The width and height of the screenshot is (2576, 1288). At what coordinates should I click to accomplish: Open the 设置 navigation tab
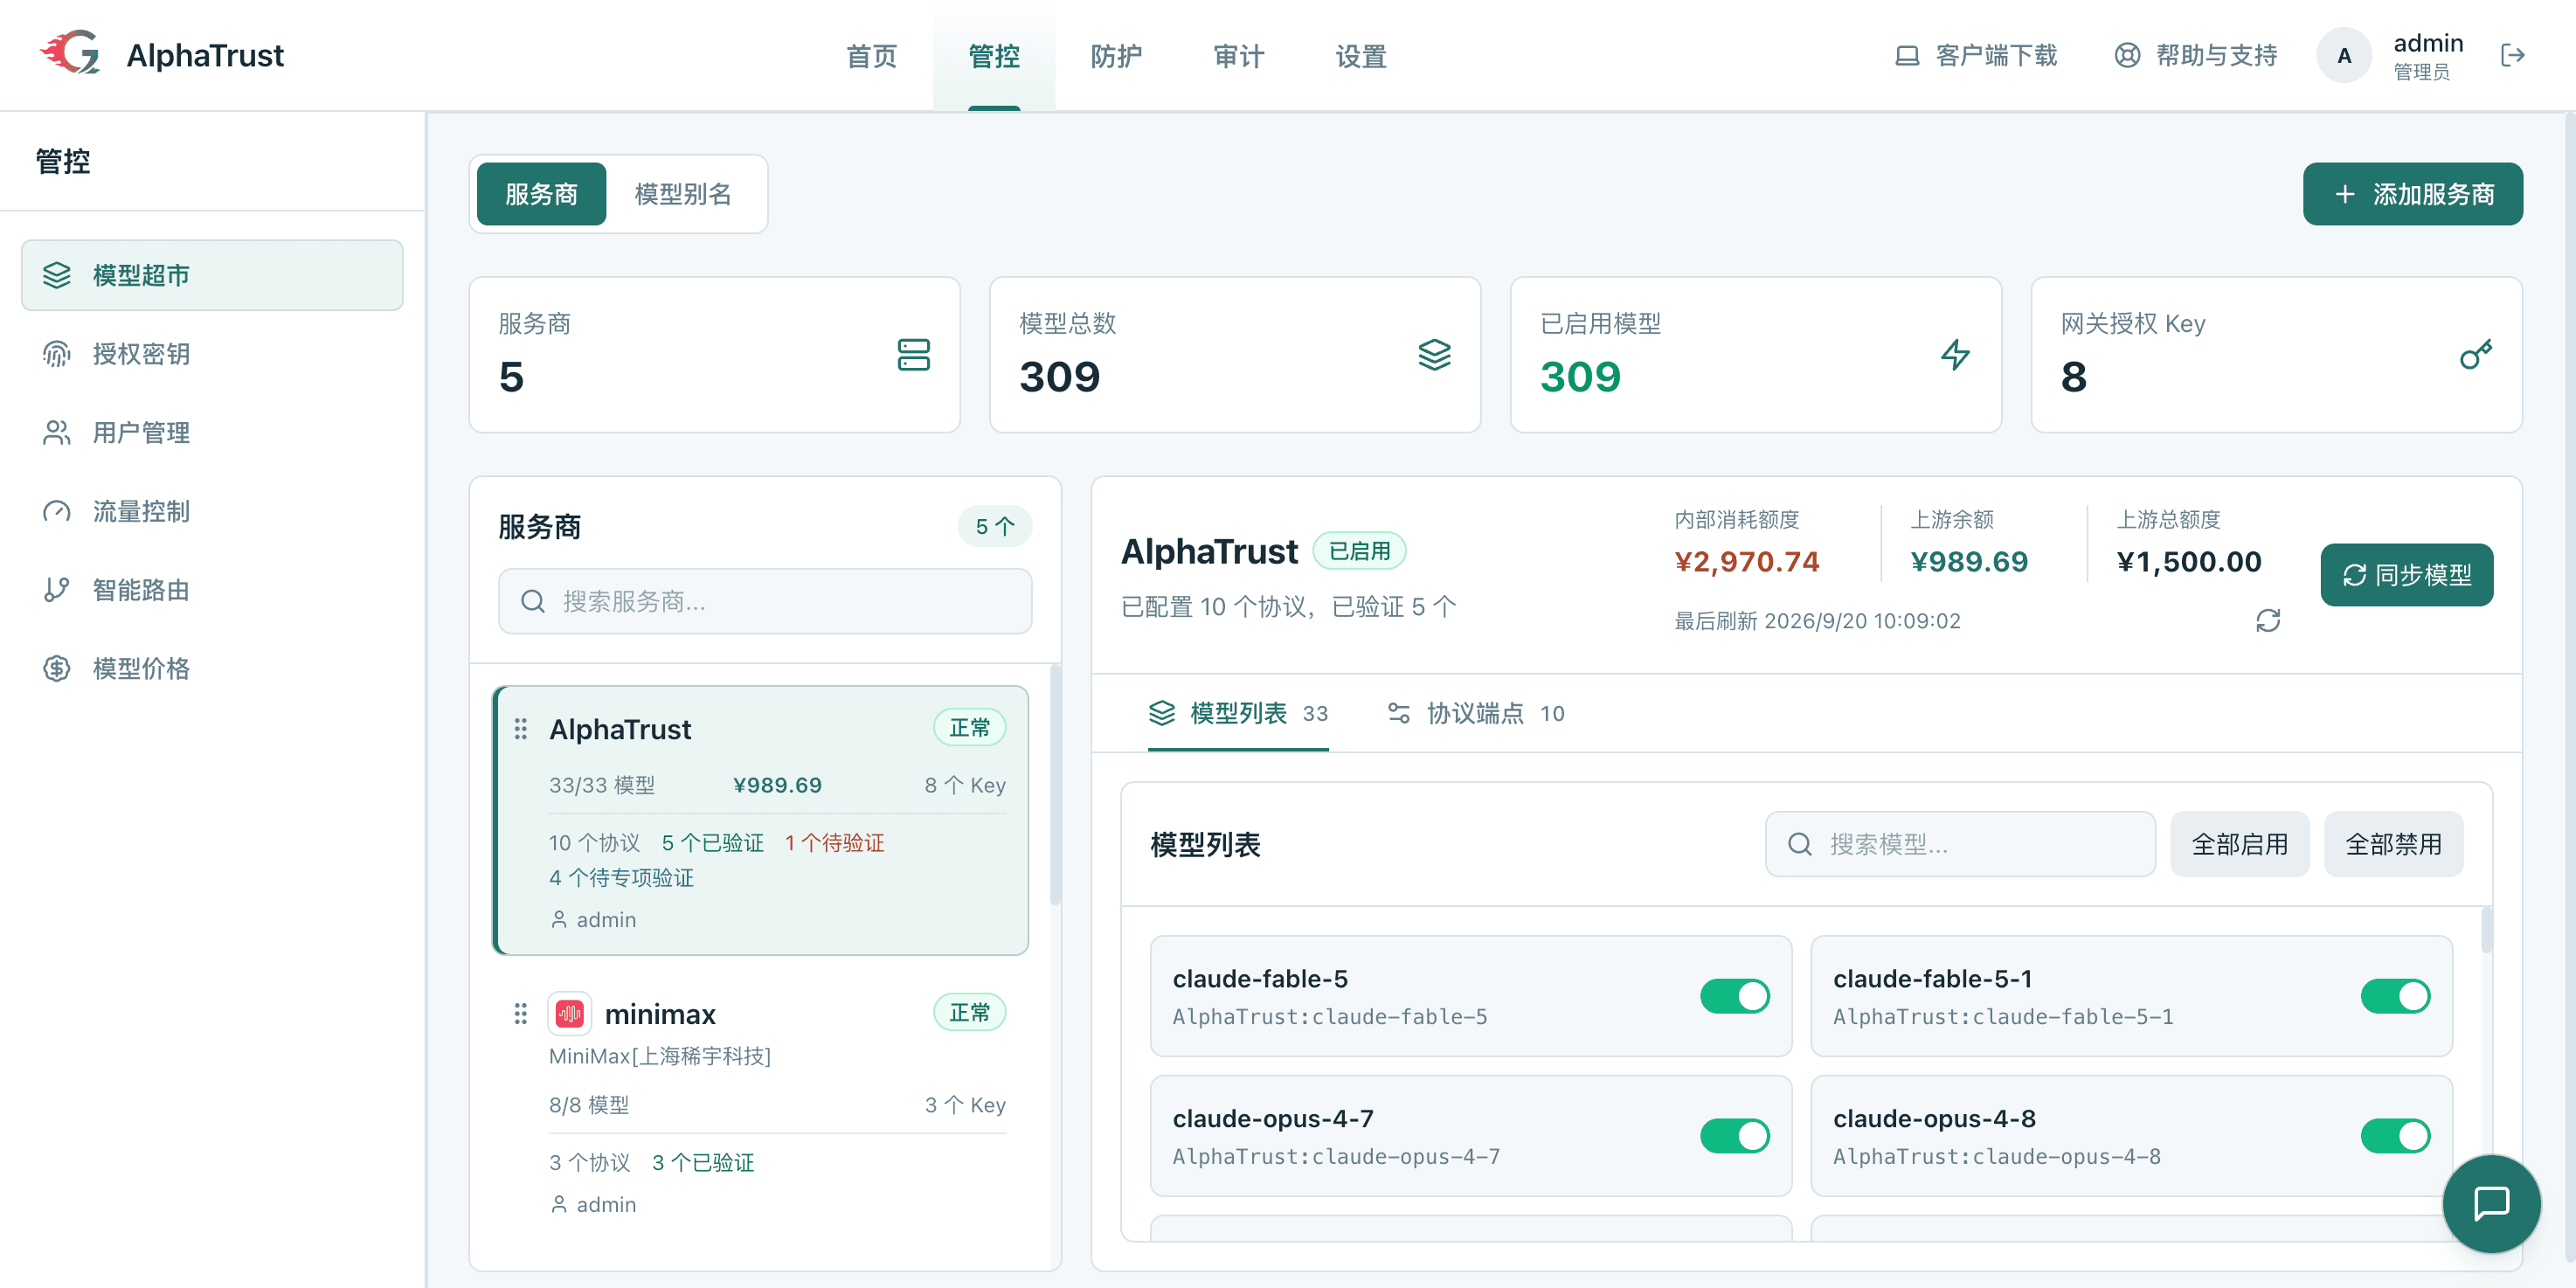click(x=1360, y=56)
